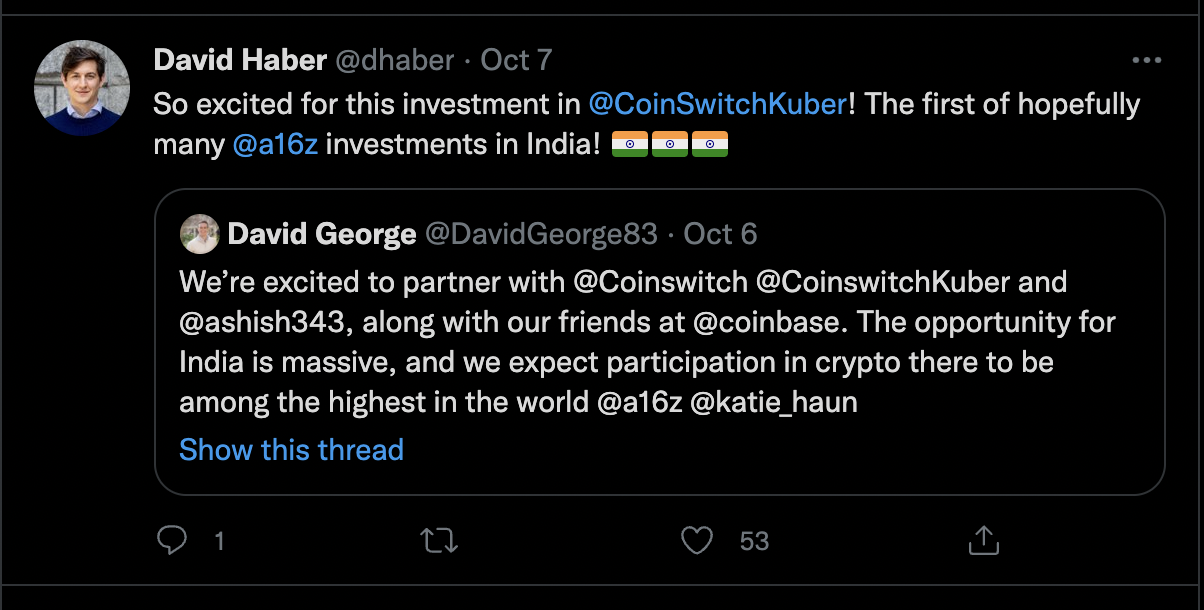This screenshot has width=1204, height=610.
Task: Visit the @a16z mention in the main tweet
Action: [x=275, y=145]
